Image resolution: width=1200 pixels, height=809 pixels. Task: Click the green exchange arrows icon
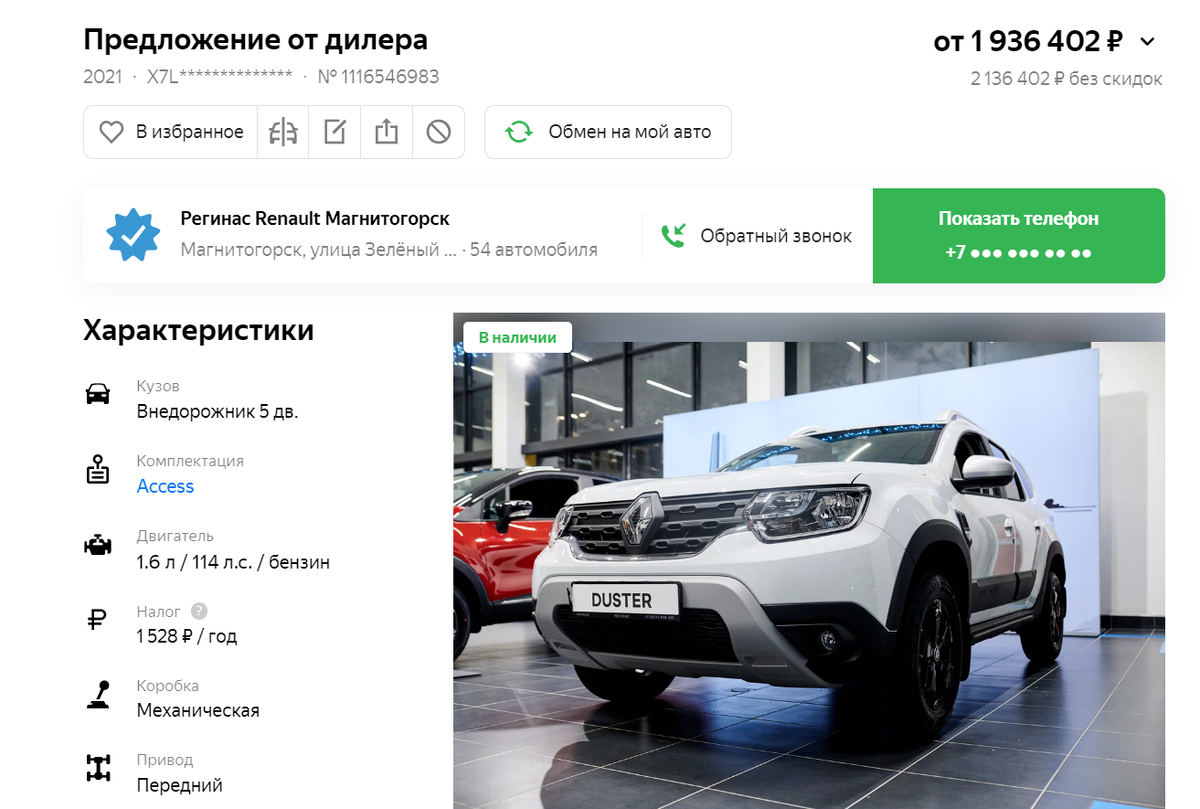click(x=519, y=132)
